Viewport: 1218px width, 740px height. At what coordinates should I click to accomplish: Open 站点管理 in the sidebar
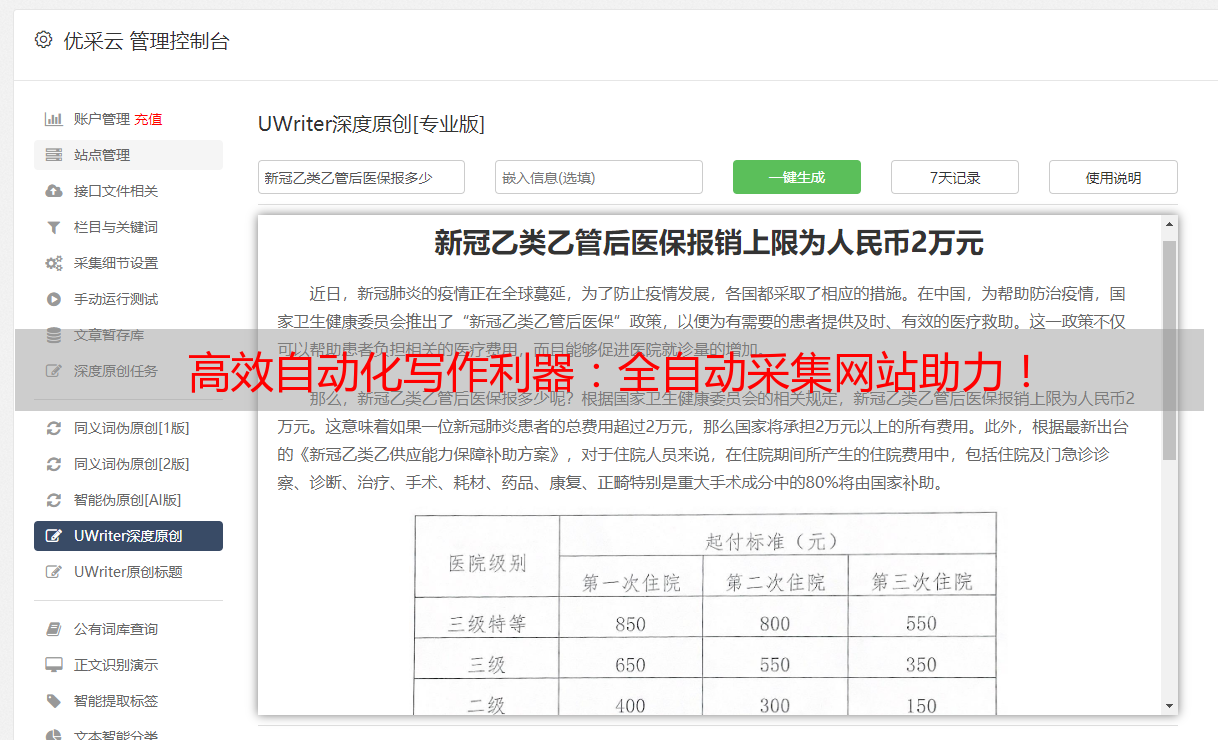[x=128, y=155]
